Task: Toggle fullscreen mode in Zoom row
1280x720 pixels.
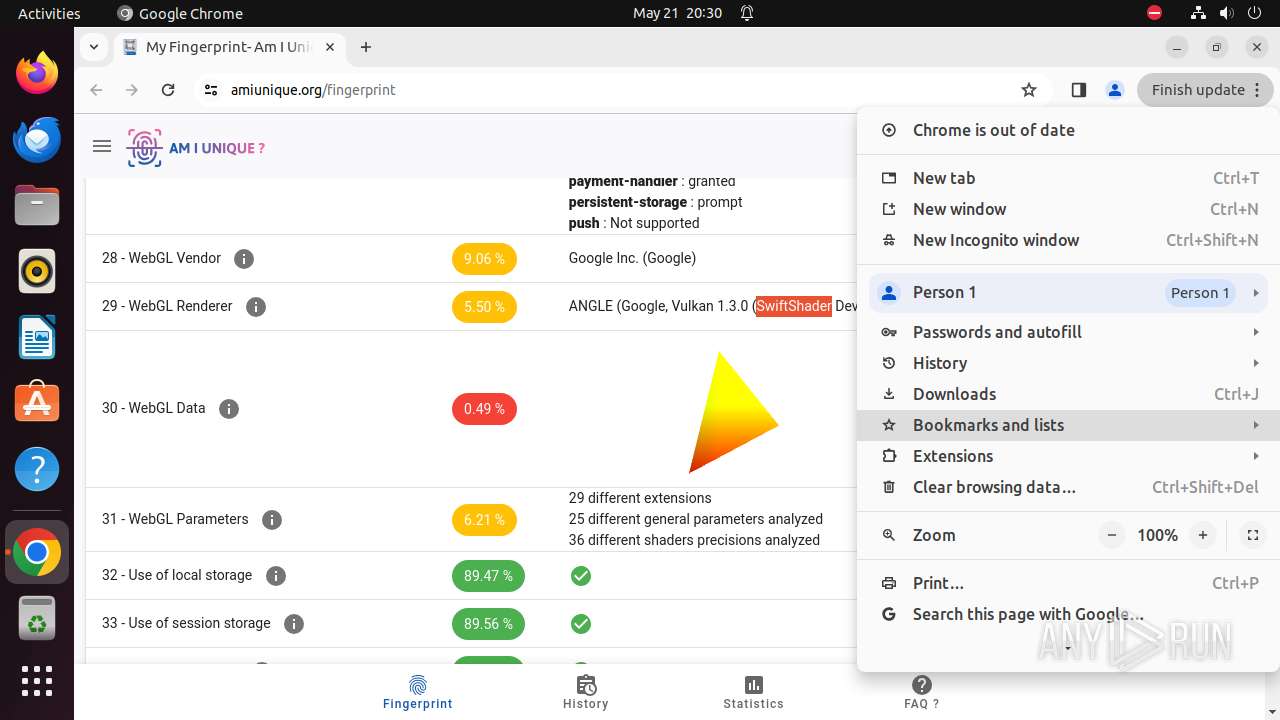Action: pyautogui.click(x=1252, y=535)
